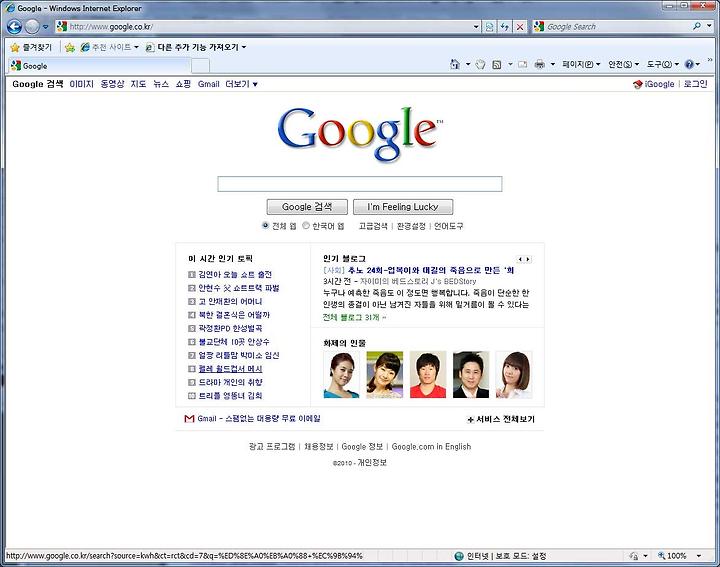
Task: Open a new blank tab
Action: click(200, 66)
